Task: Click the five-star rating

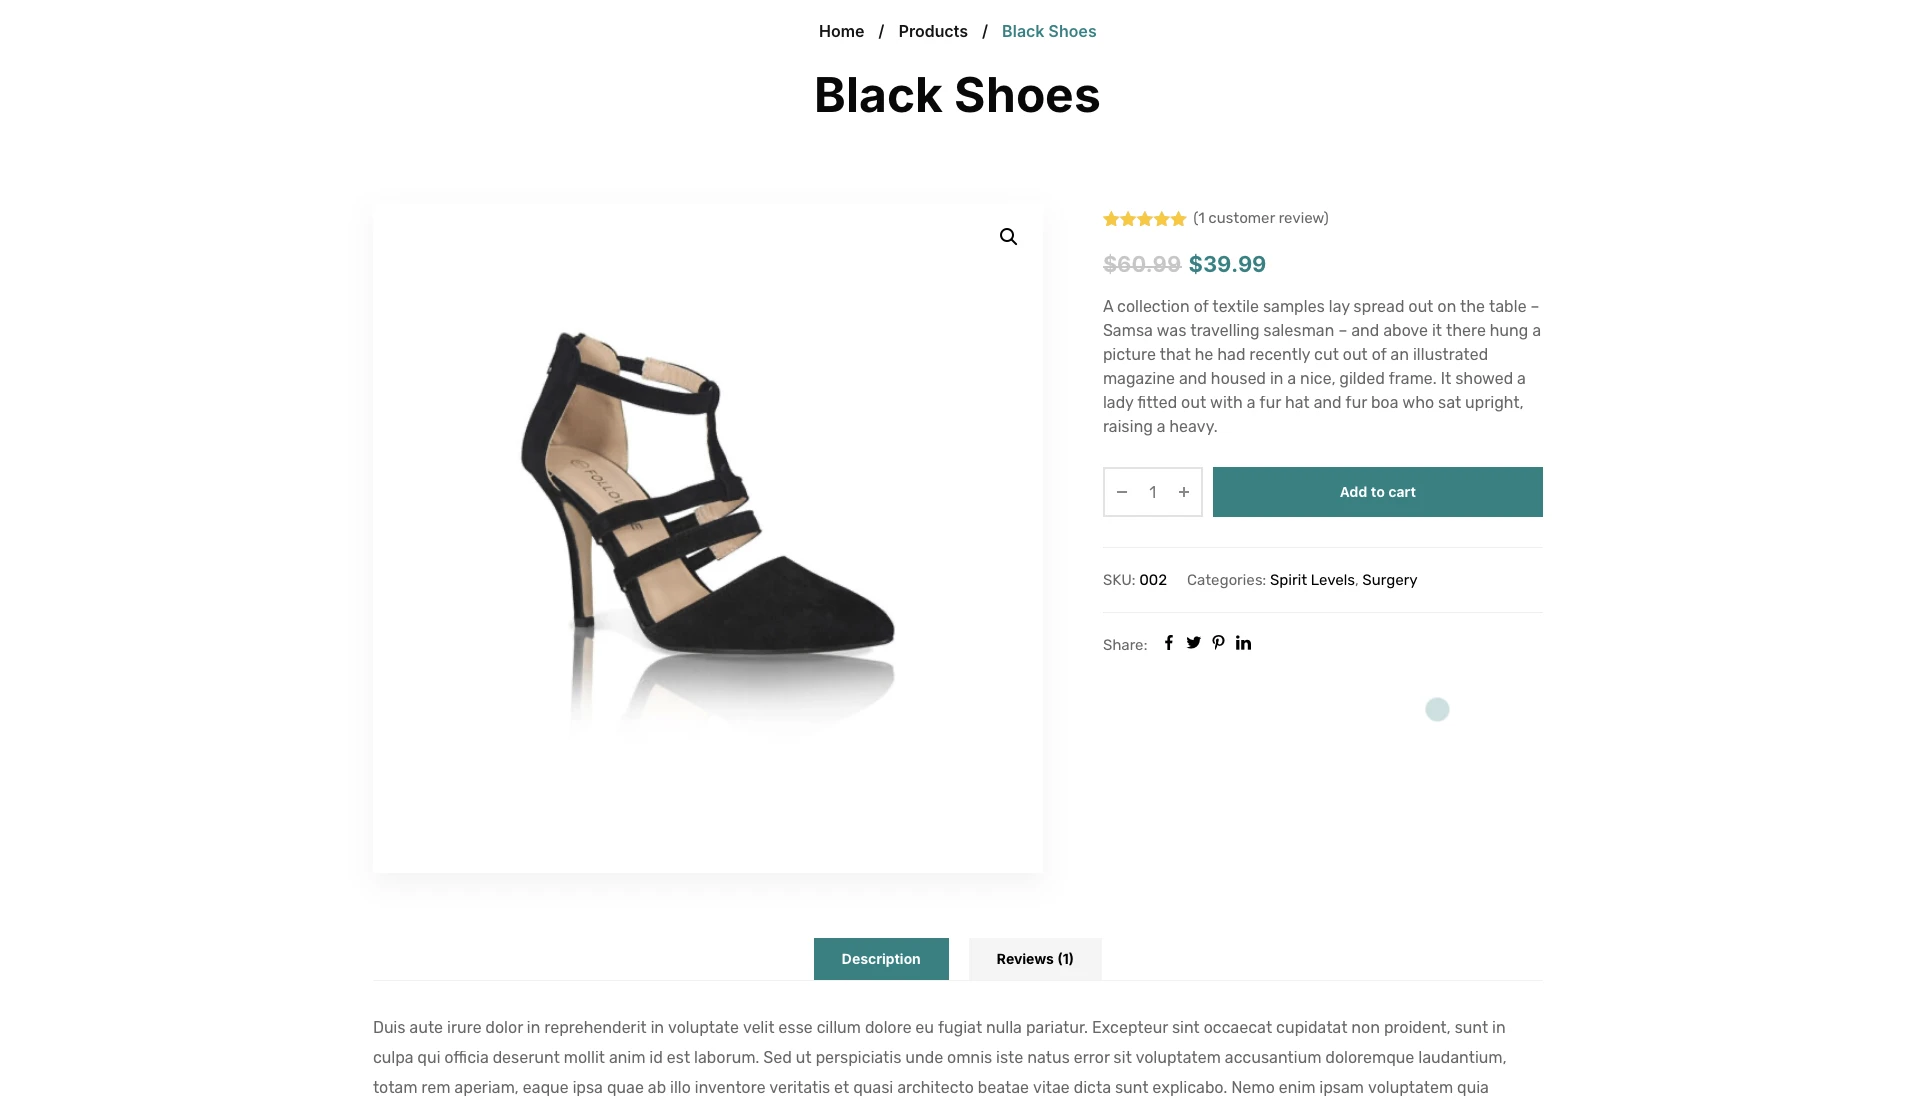Action: [1144, 219]
